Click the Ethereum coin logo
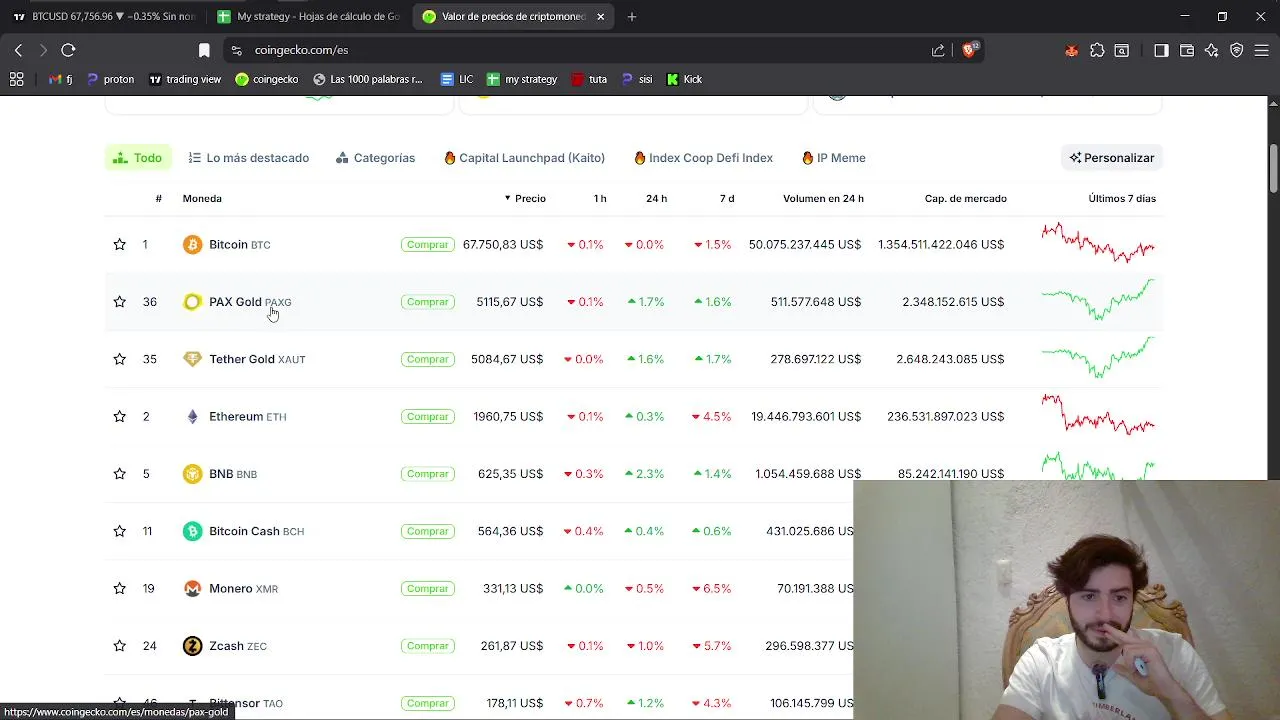 pos(192,416)
